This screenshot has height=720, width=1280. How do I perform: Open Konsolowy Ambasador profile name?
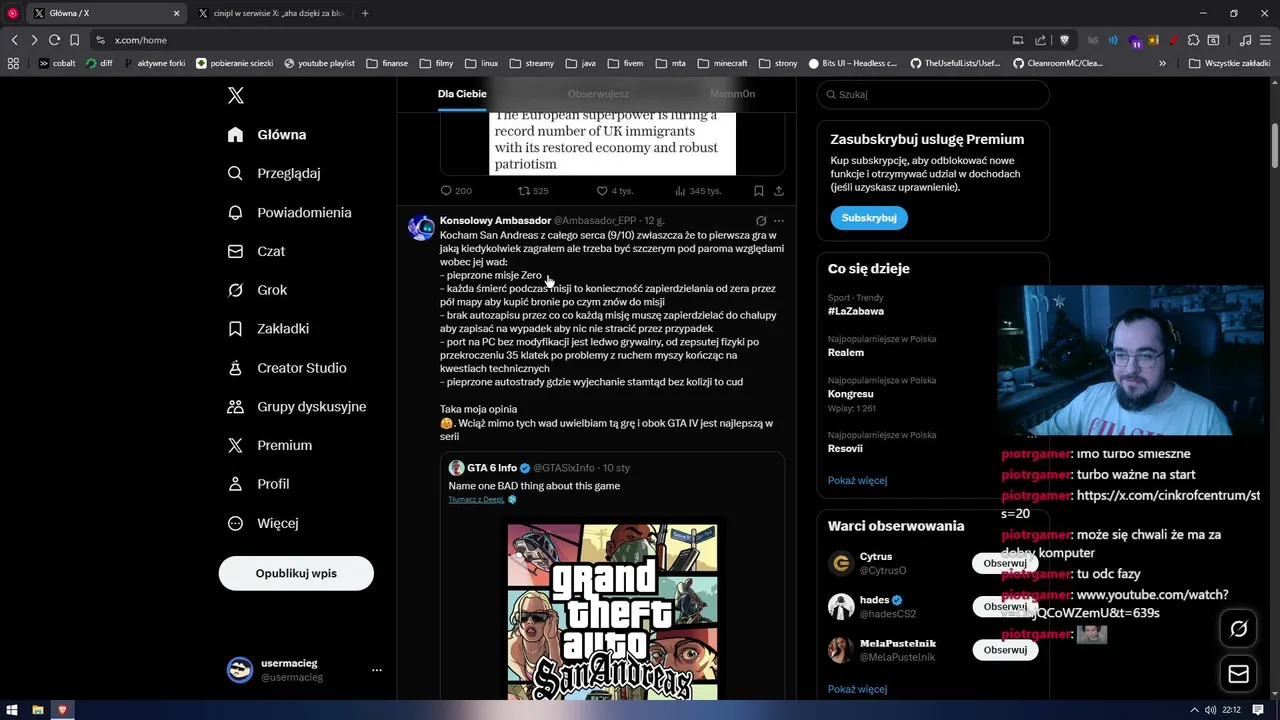495,220
